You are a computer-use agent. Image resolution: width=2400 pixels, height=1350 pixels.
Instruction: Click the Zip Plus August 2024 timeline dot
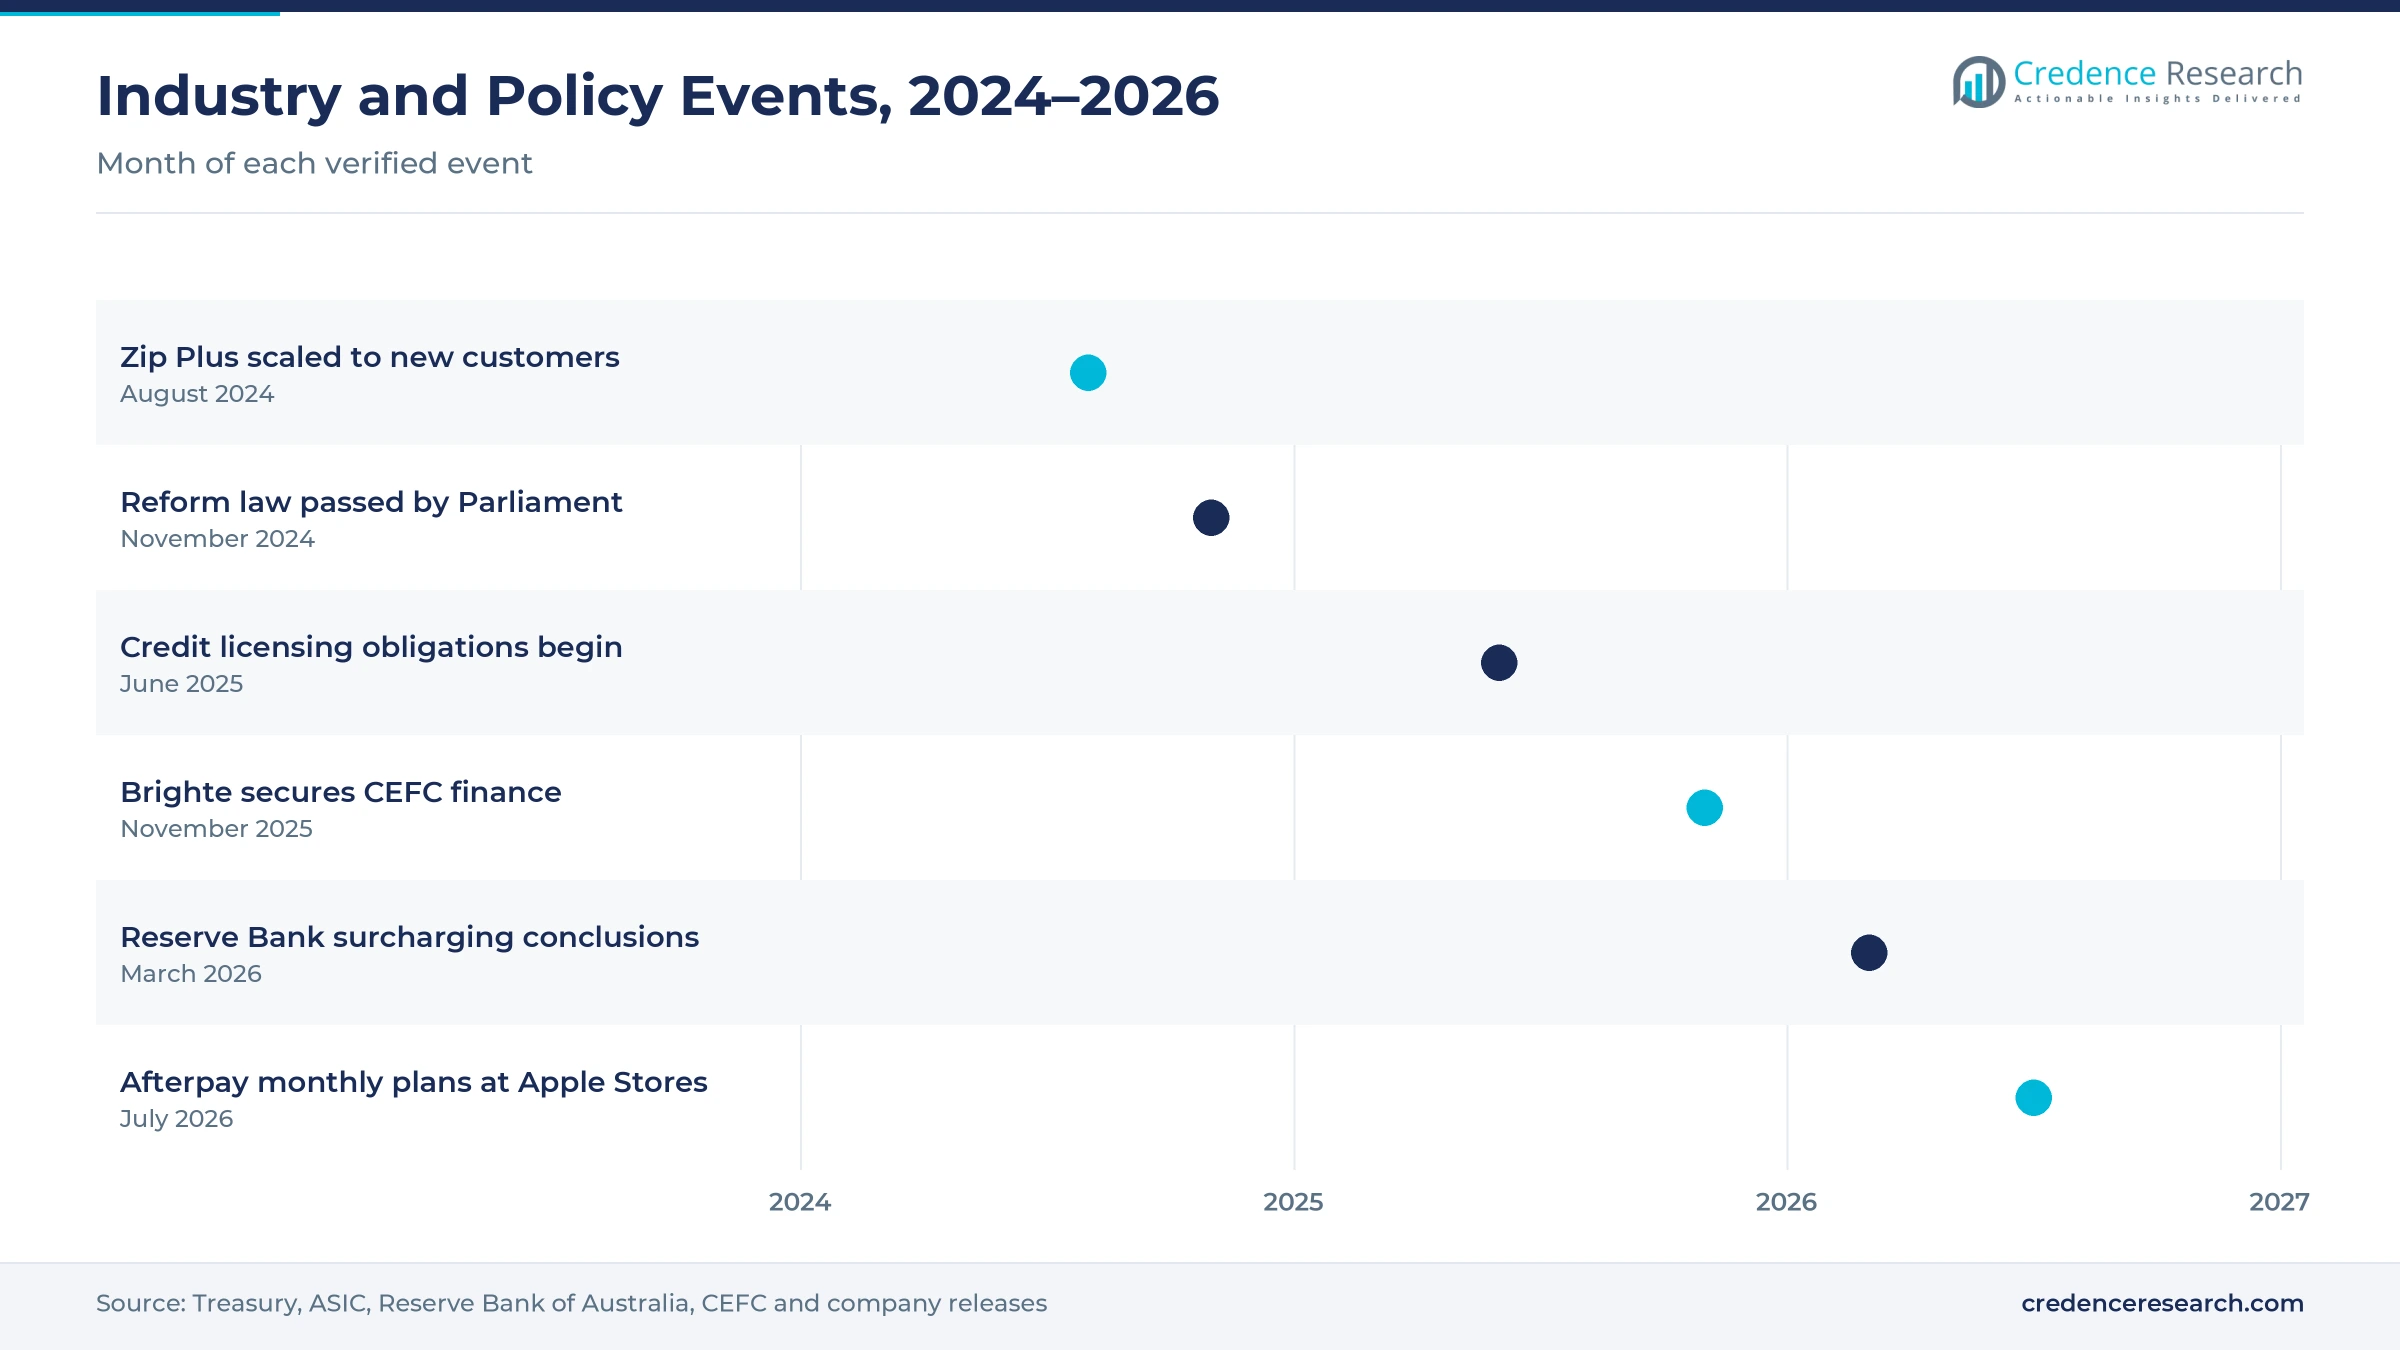pyautogui.click(x=1088, y=373)
